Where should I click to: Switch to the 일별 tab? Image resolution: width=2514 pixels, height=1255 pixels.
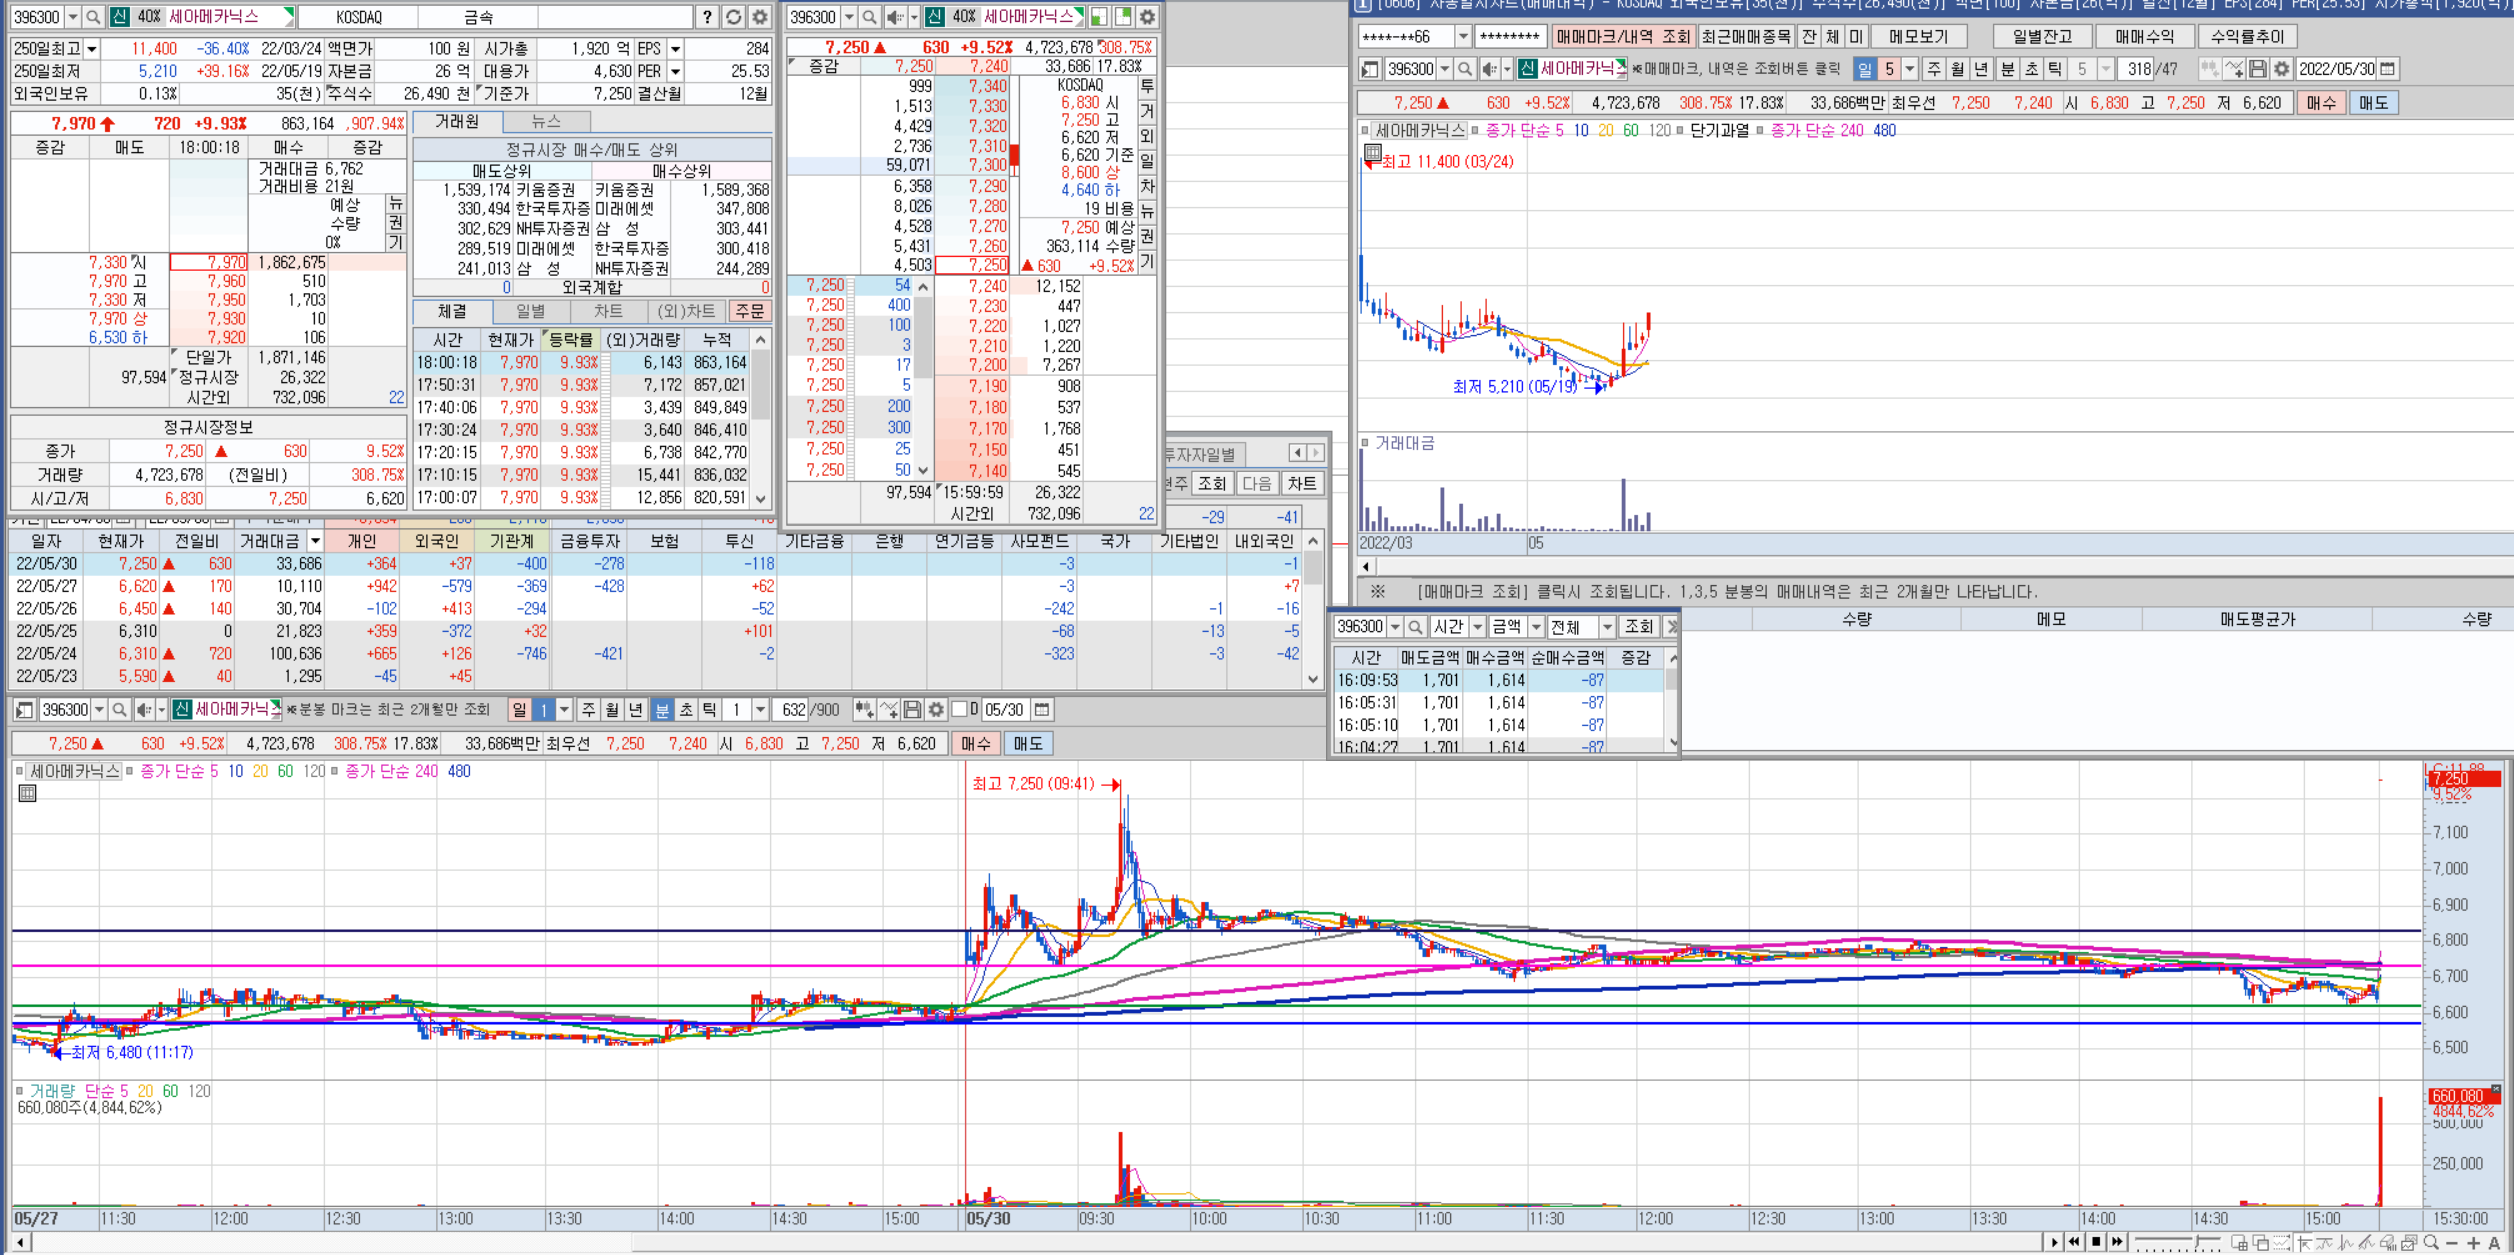(x=530, y=312)
